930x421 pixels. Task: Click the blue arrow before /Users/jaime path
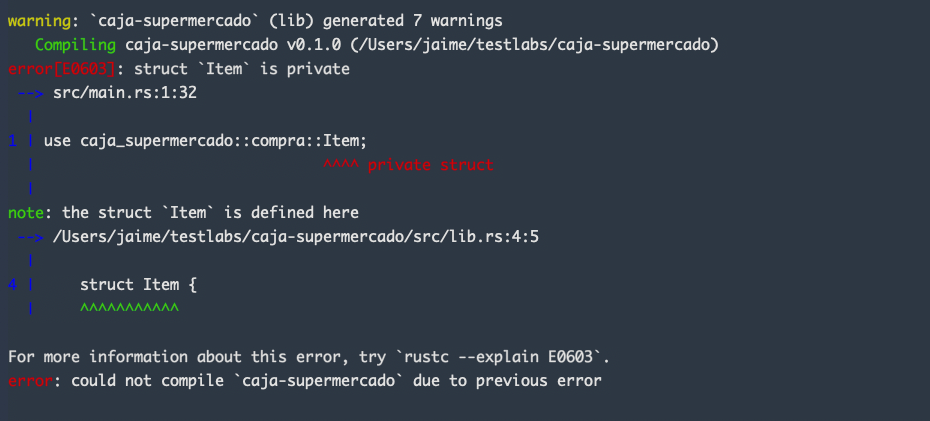(30, 236)
